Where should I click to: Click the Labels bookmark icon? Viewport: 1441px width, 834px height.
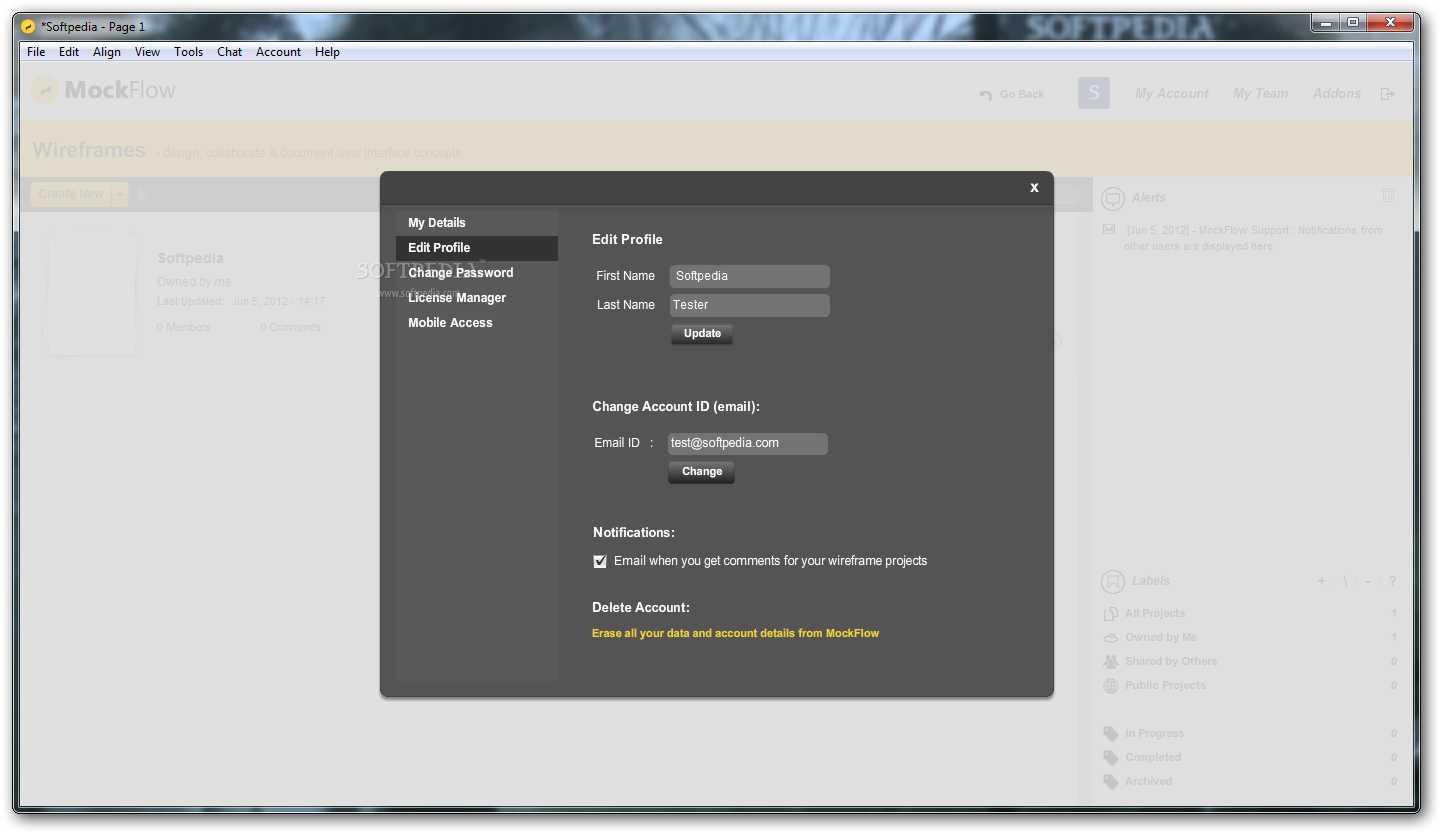click(x=1113, y=581)
